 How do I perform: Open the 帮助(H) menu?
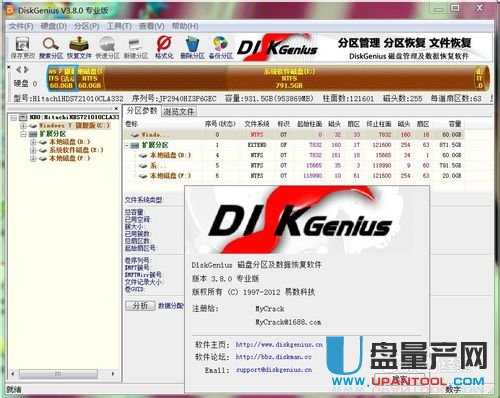point(185,26)
